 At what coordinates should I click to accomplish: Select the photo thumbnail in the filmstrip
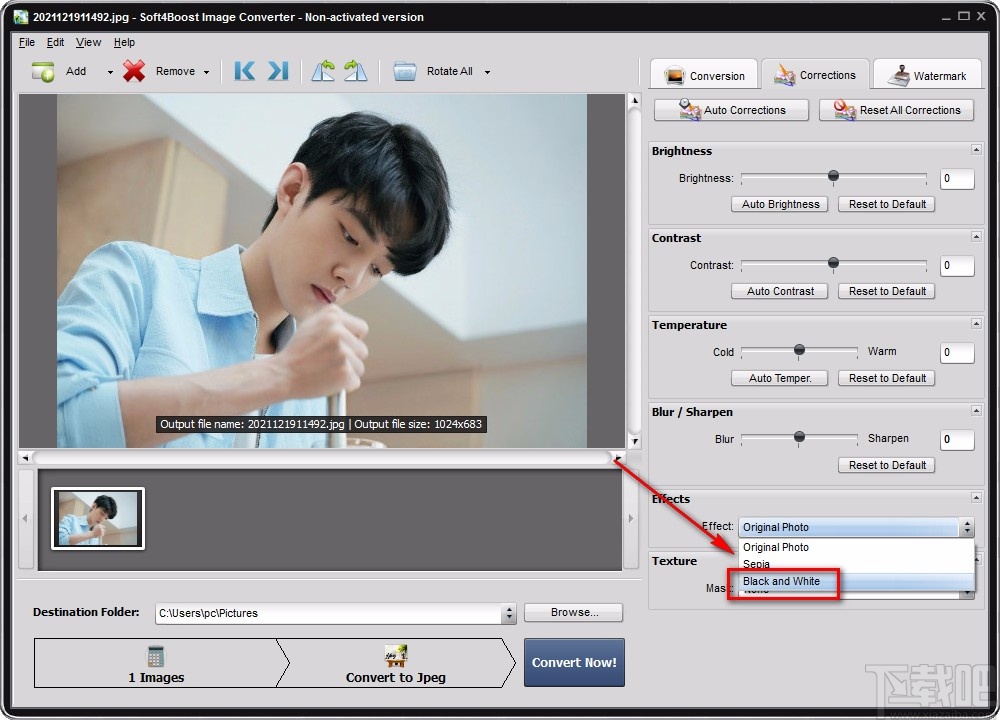point(96,517)
